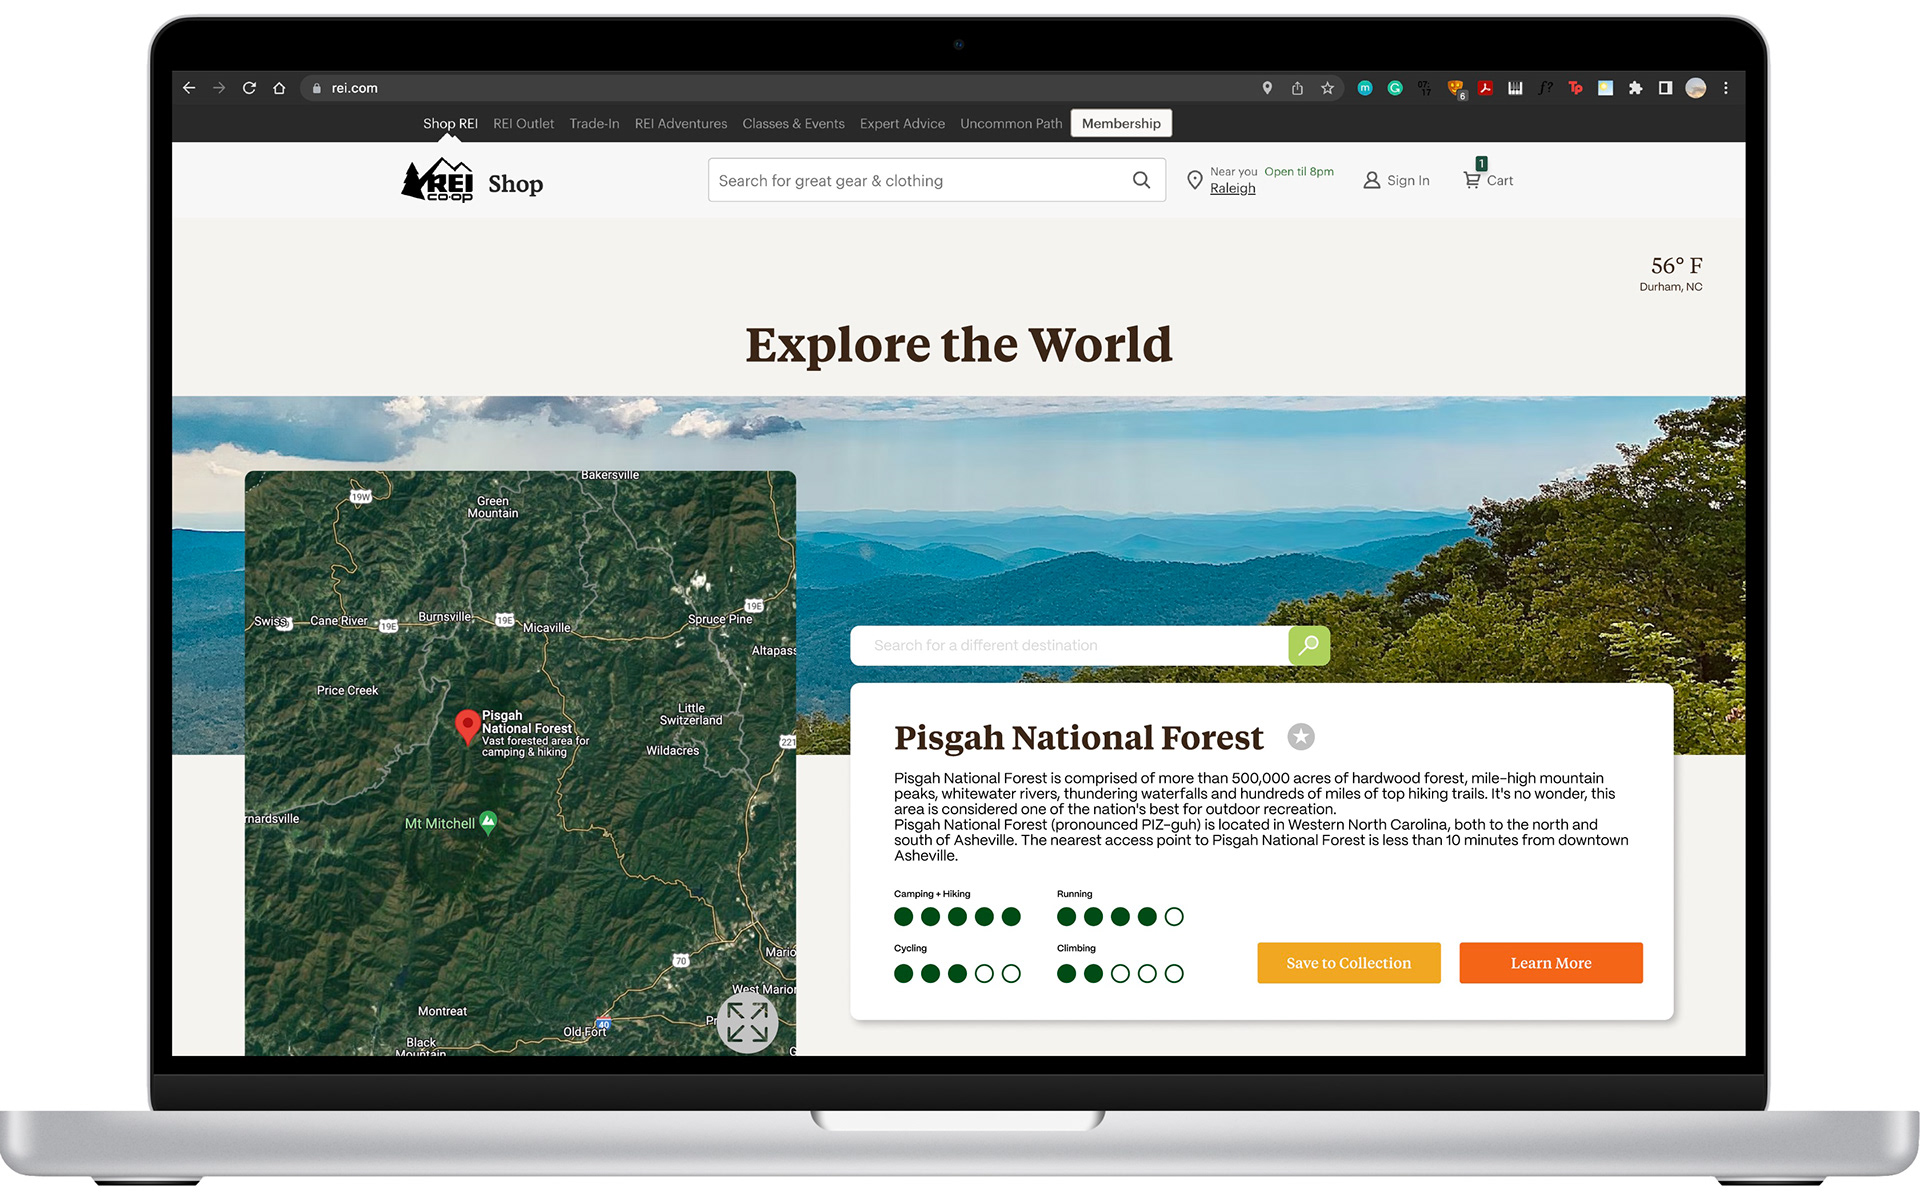Open the font finder 'f?' extension

tap(1545, 88)
